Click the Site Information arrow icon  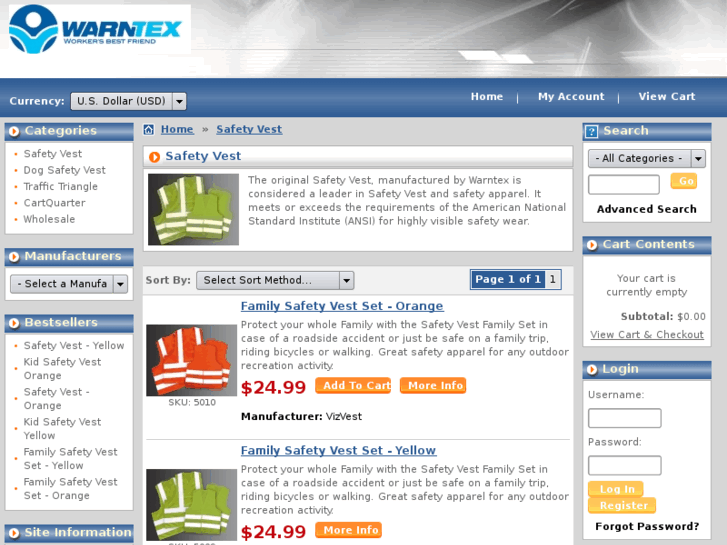pos(14,533)
